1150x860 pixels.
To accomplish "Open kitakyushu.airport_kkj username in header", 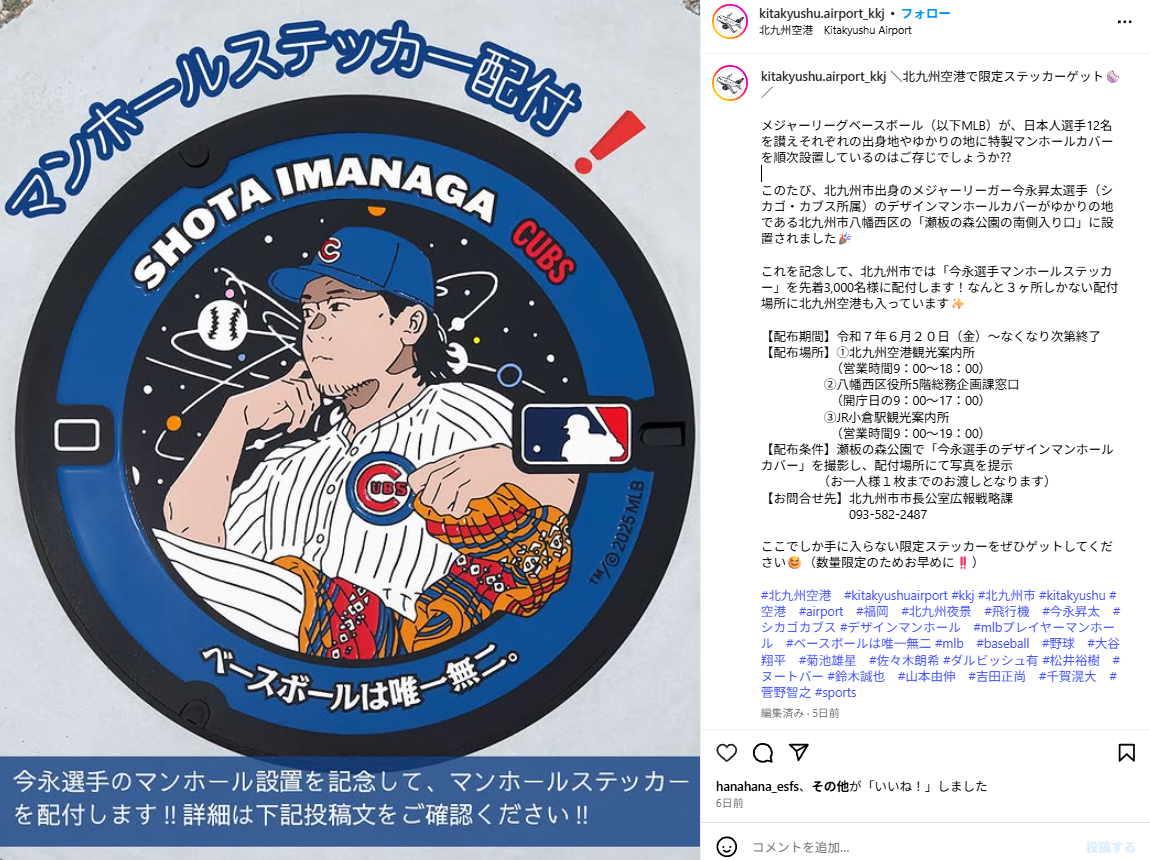I will click(x=821, y=13).
